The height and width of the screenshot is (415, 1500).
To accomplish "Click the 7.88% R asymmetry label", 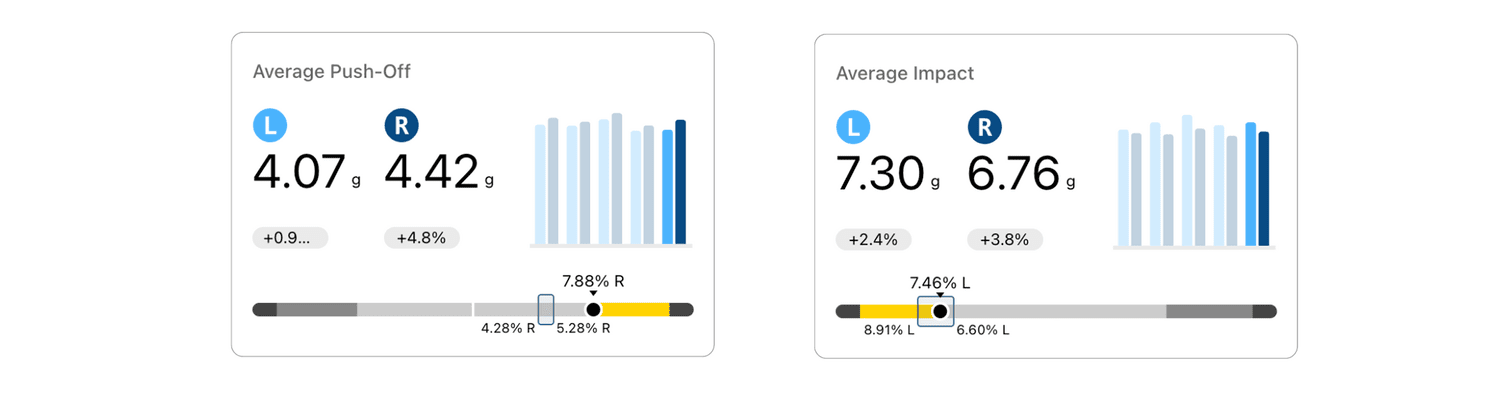I will click(x=594, y=279).
